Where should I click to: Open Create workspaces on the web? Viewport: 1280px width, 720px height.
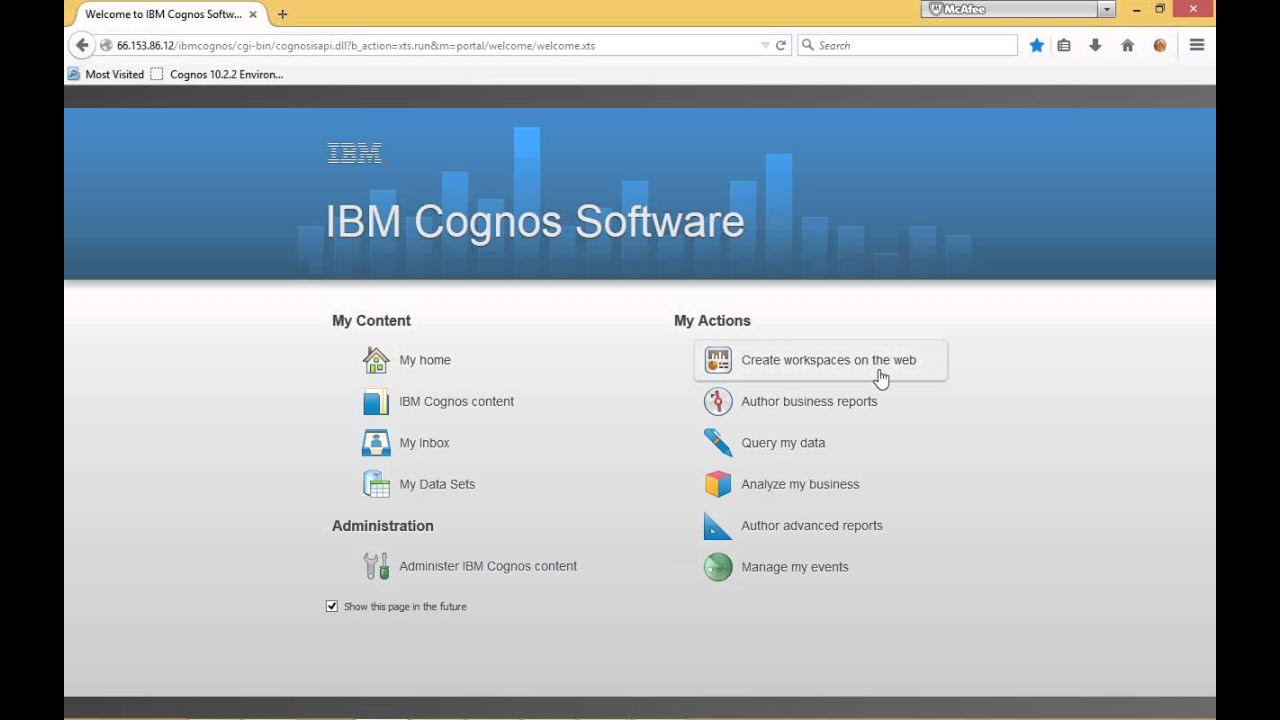[828, 360]
